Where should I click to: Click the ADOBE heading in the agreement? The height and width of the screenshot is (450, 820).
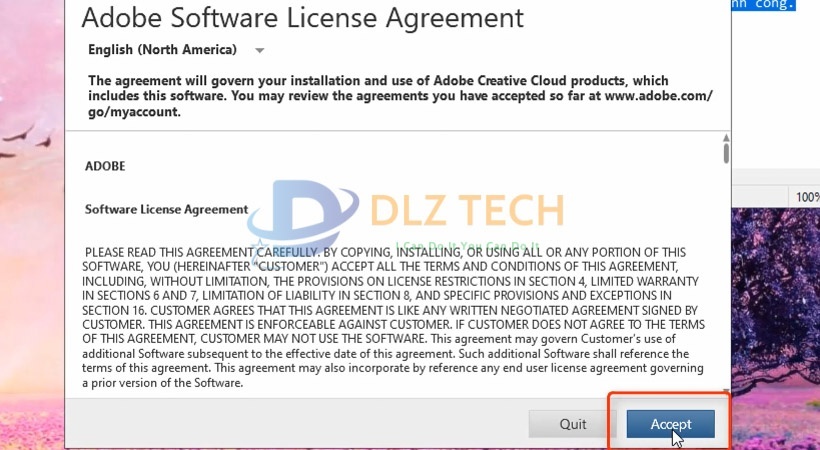coord(105,166)
